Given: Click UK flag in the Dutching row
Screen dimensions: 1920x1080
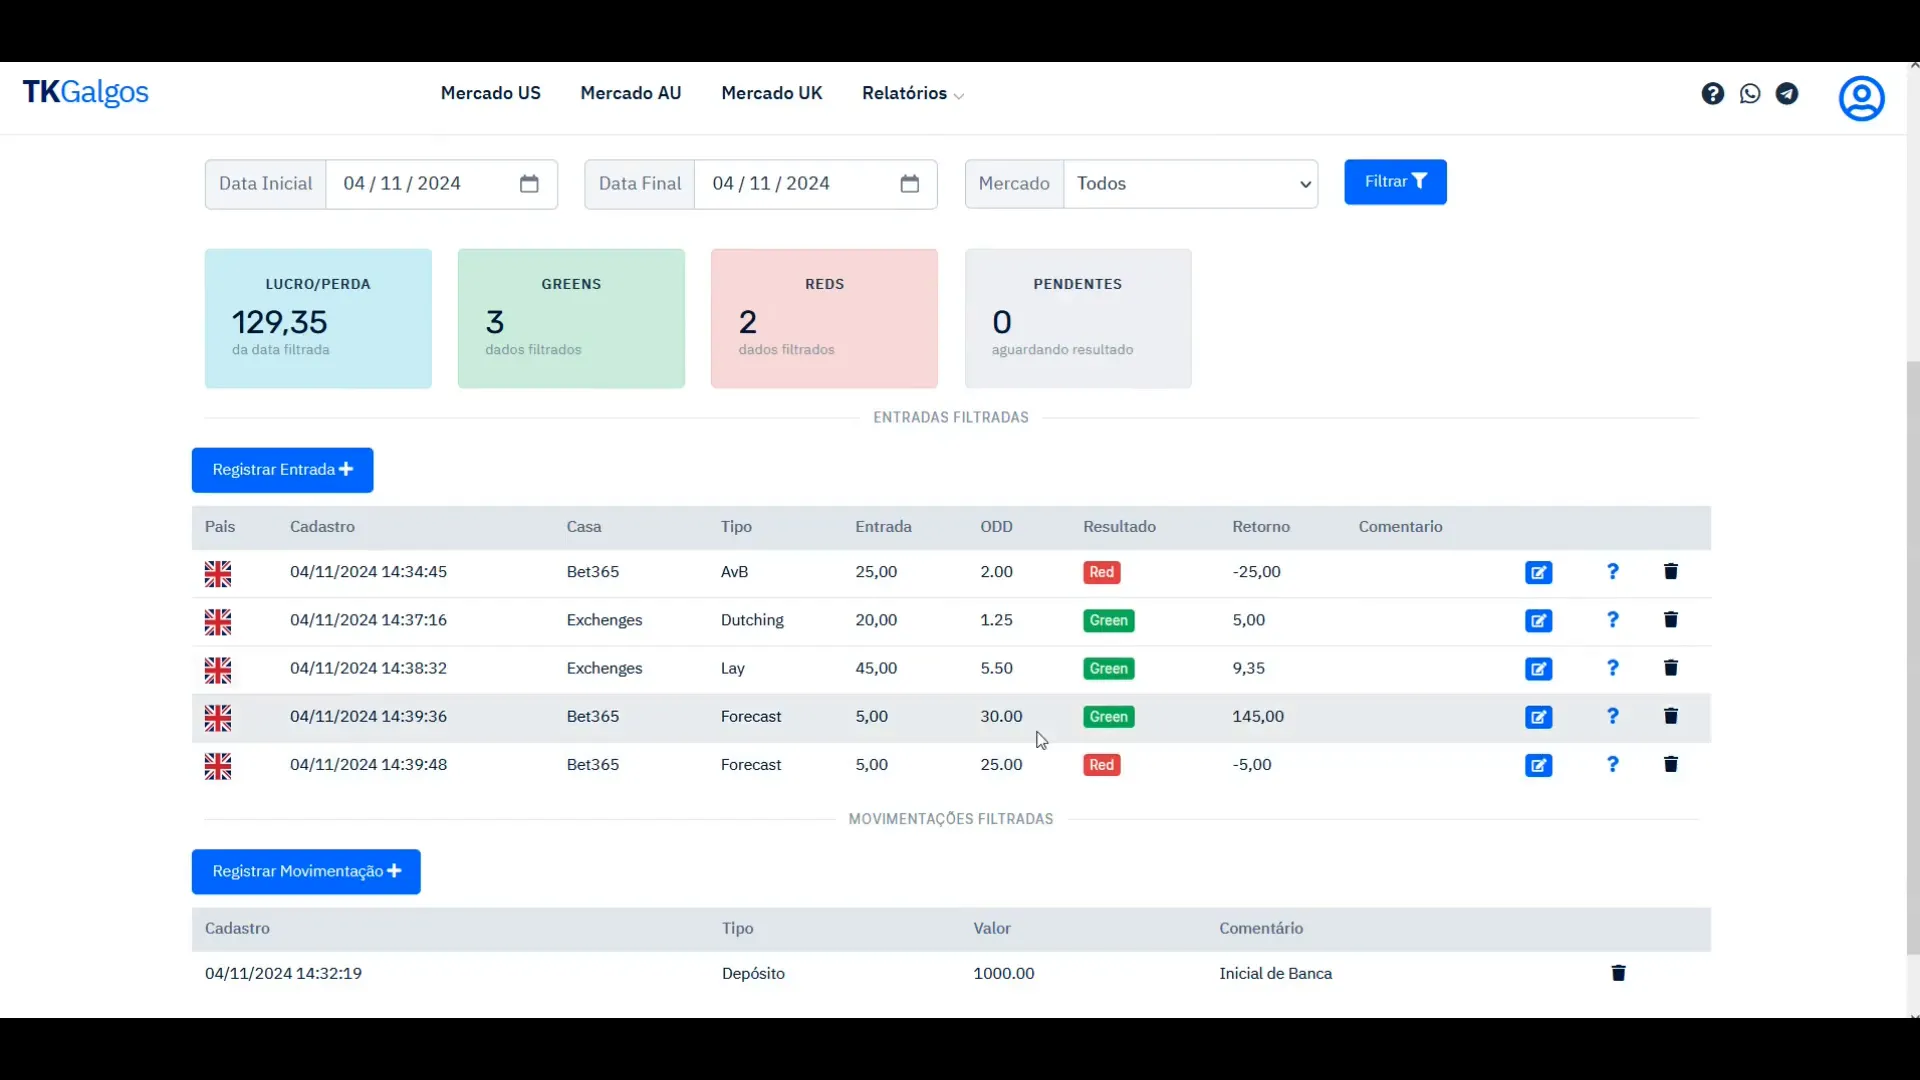Looking at the screenshot, I should point(218,622).
